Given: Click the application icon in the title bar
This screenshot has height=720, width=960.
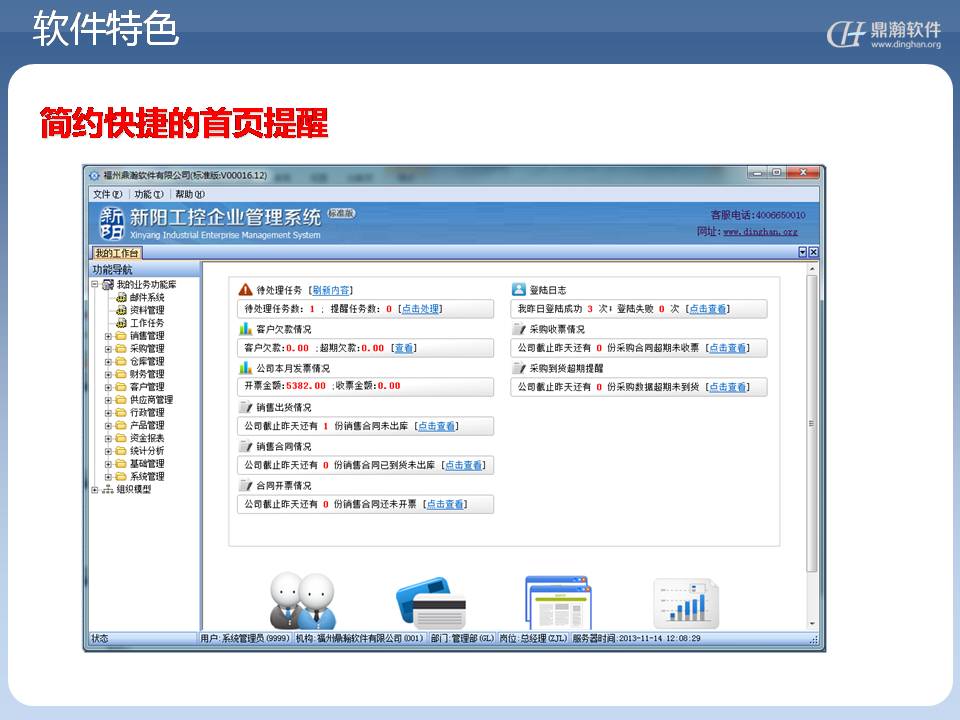Looking at the screenshot, I should (94, 176).
